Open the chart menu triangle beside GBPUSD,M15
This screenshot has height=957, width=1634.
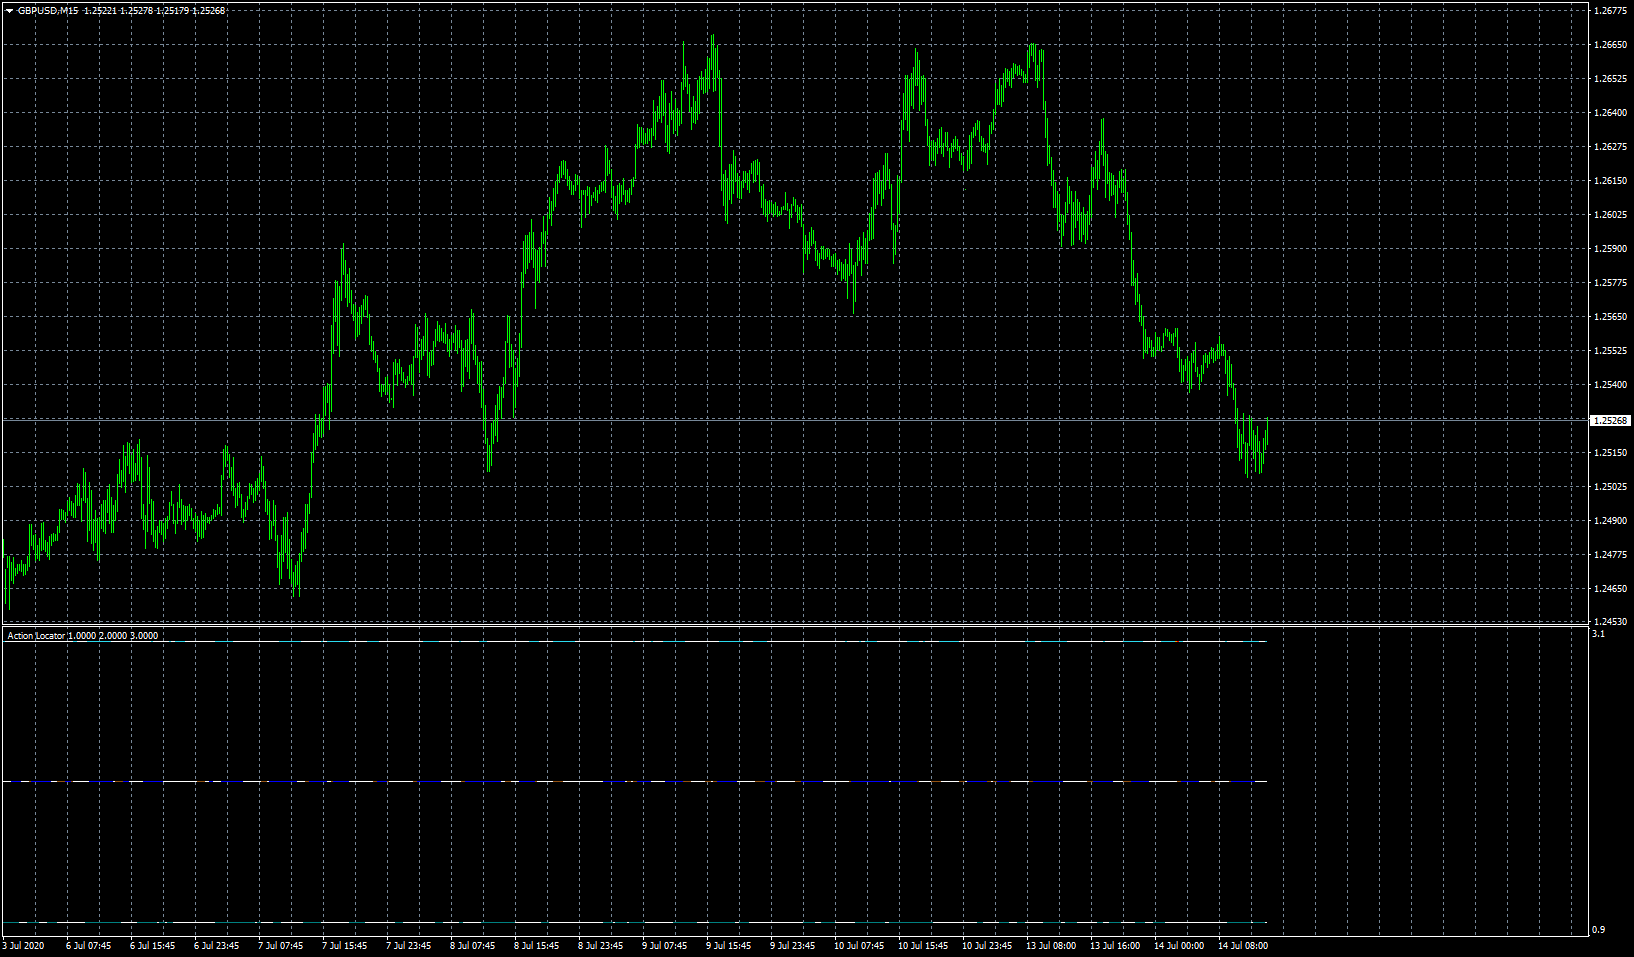(9, 11)
